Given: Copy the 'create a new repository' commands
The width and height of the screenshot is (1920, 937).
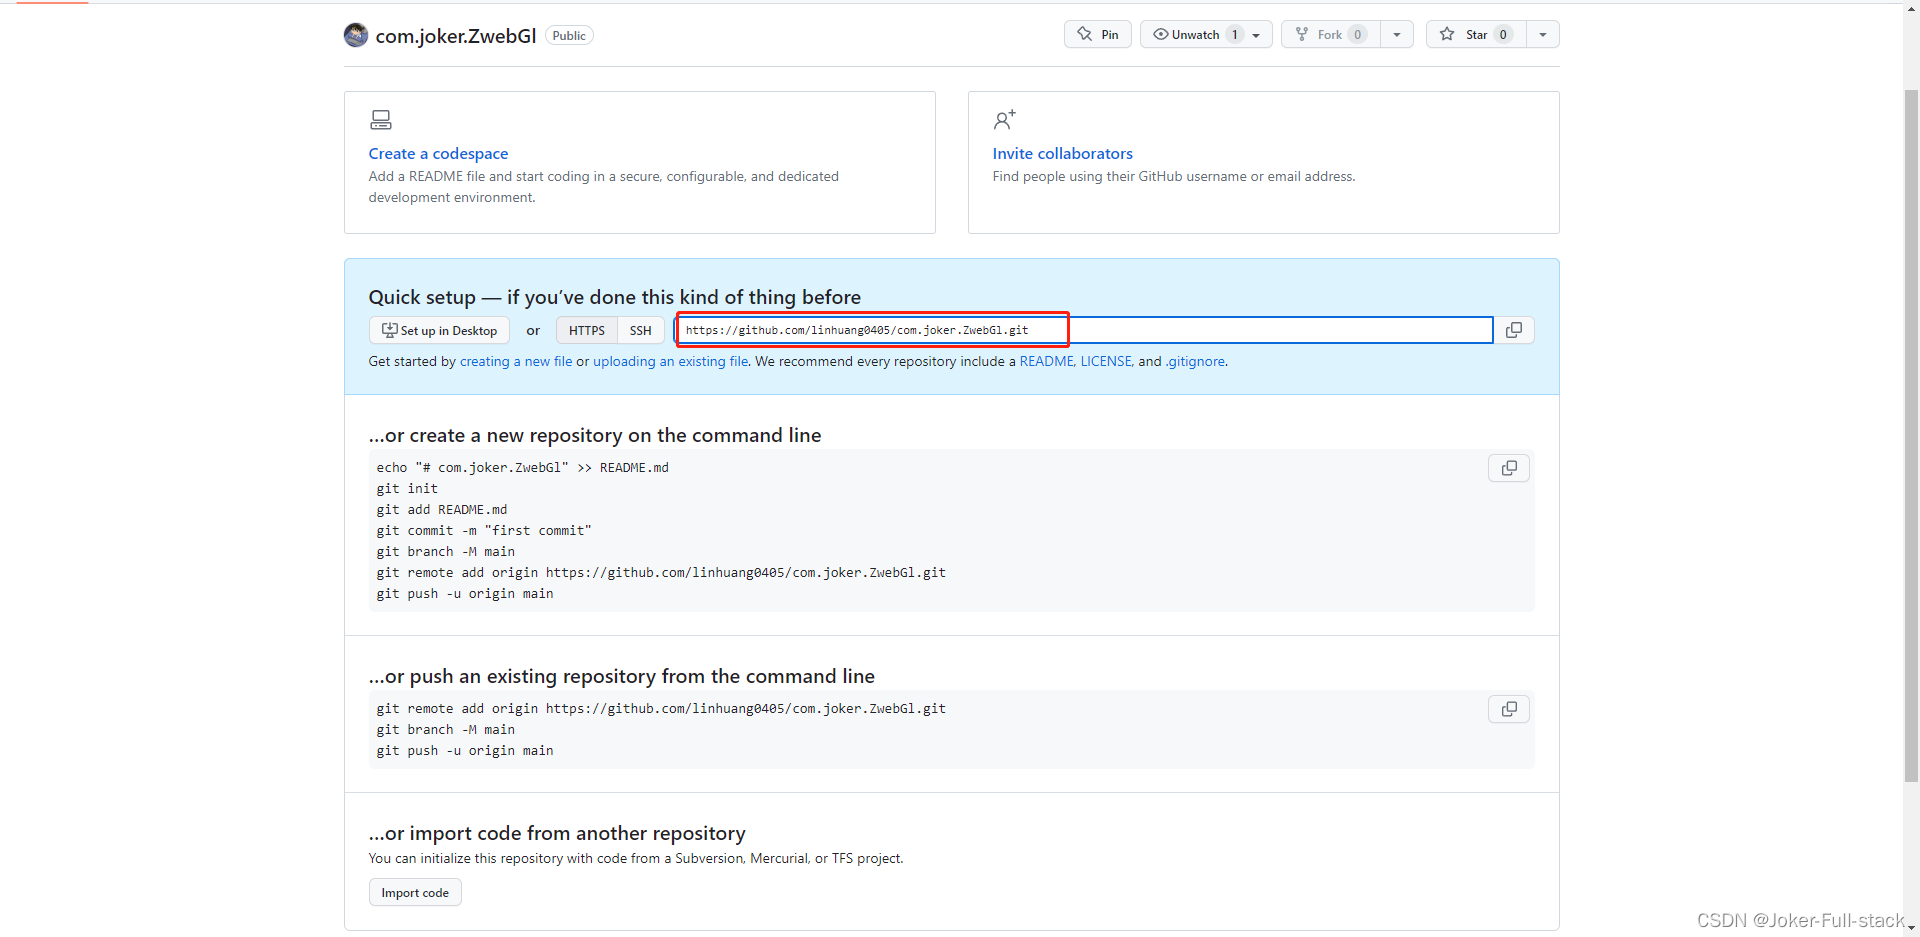Looking at the screenshot, I should coord(1509,468).
